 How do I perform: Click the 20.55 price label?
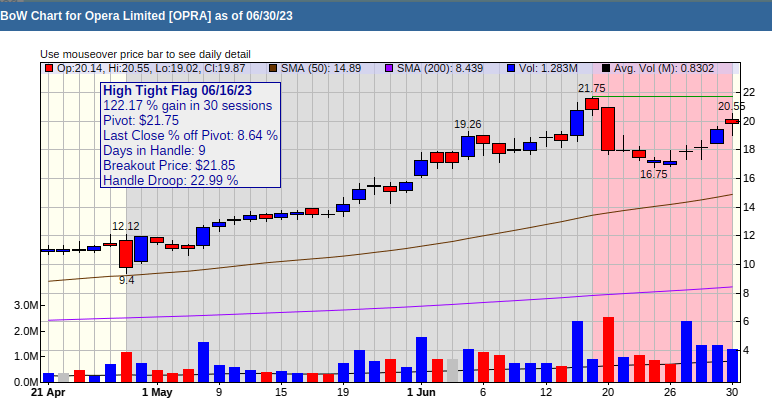click(731, 106)
